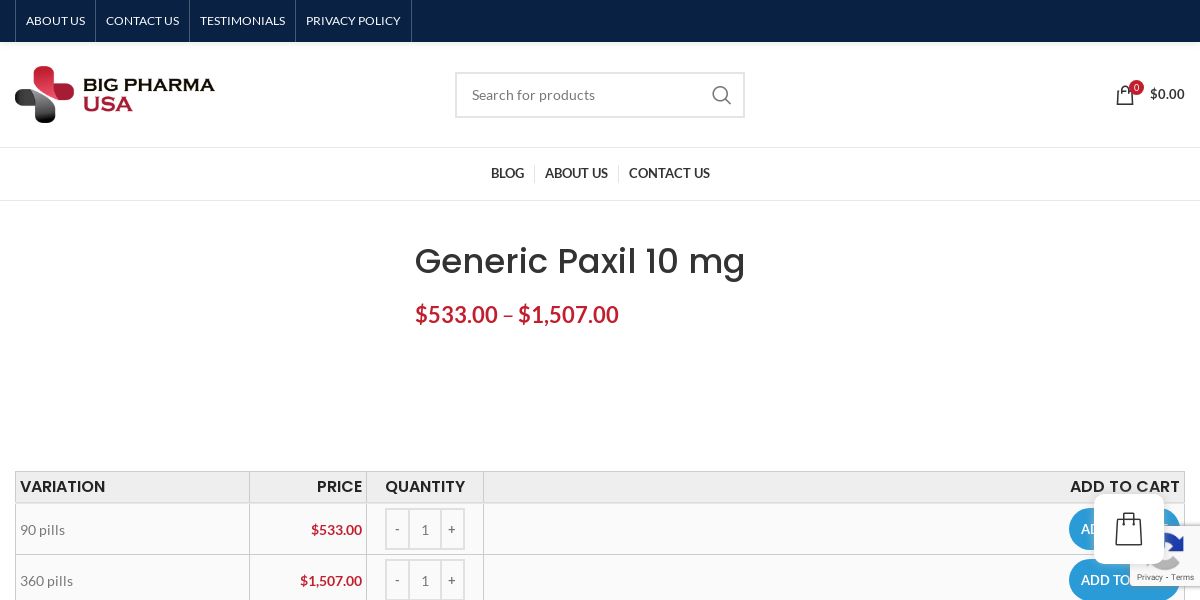Increase quantity for 90 pills
1200x600 pixels.
(452, 529)
